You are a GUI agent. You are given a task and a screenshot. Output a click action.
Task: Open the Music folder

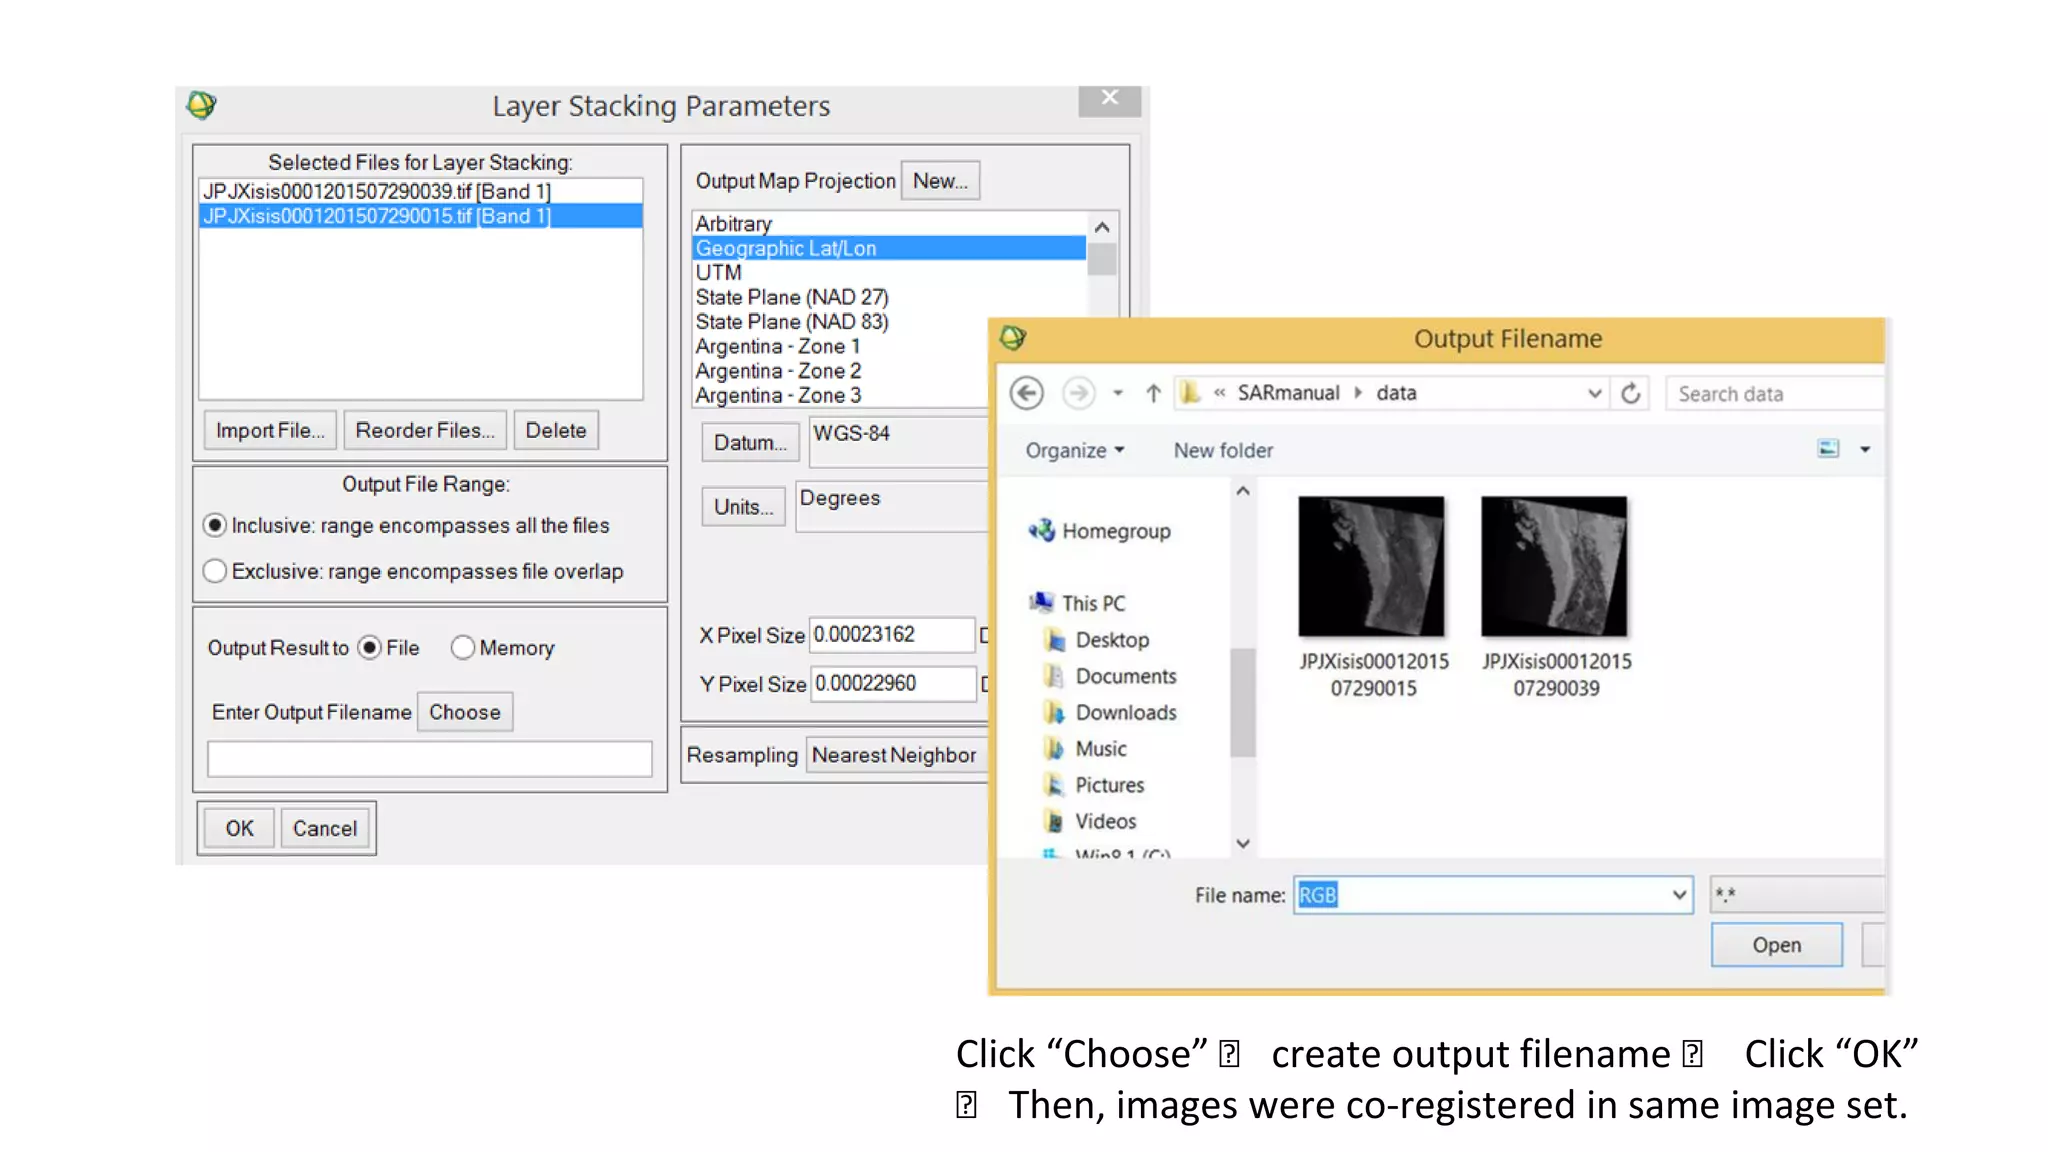coord(1100,749)
